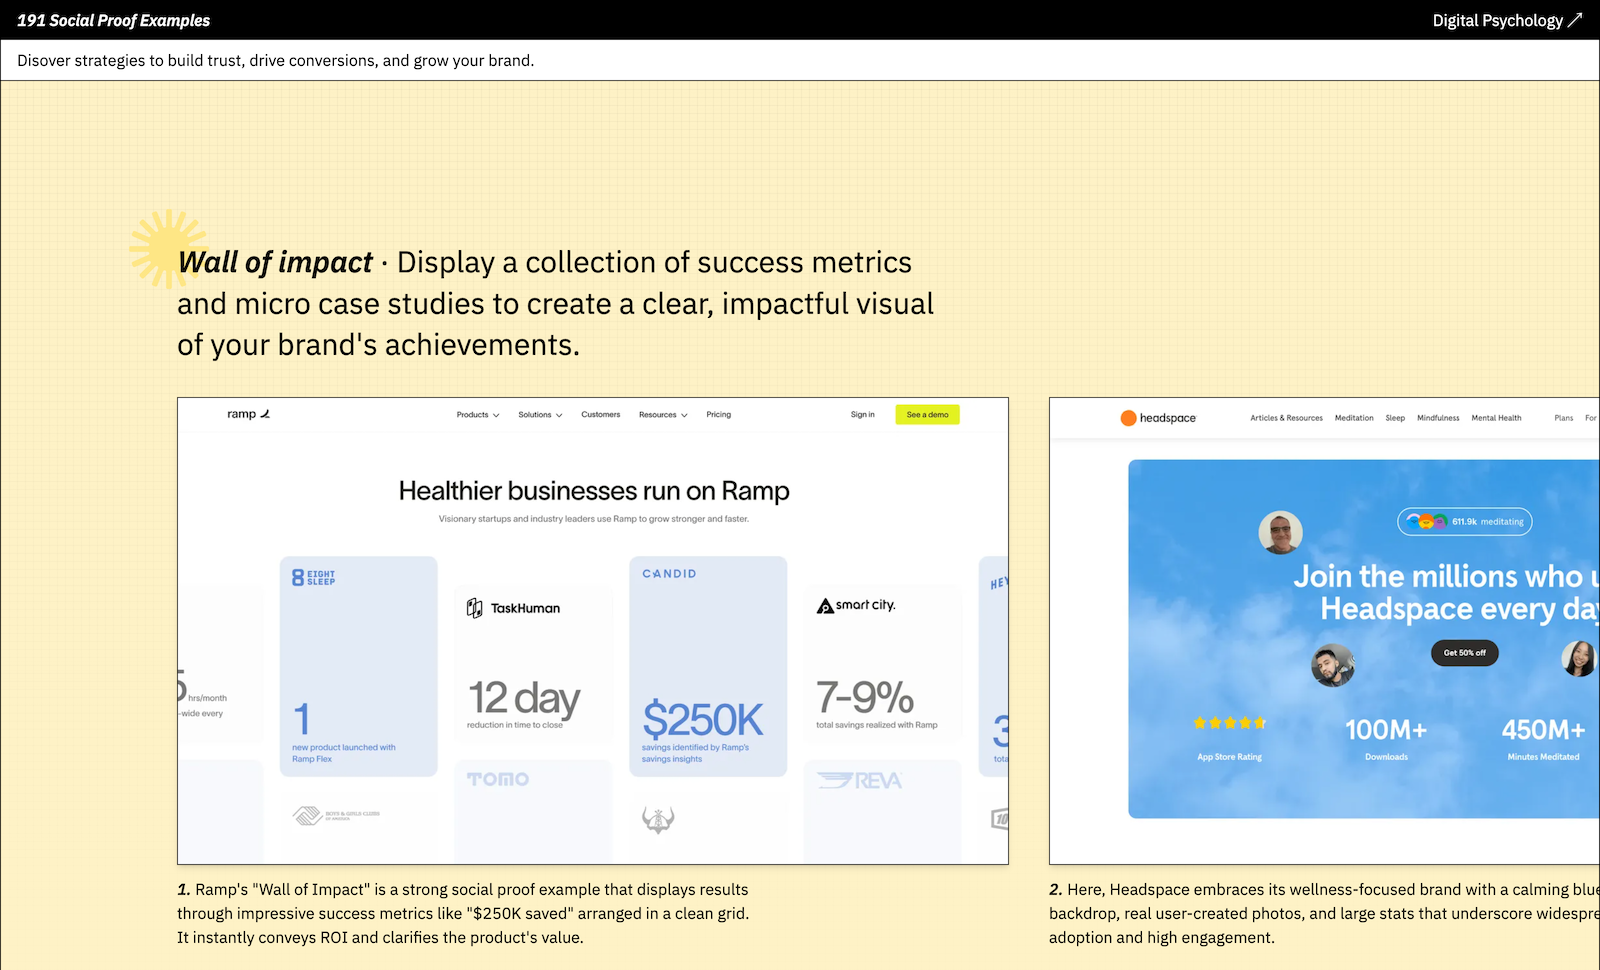Select the $250K savings metric

tap(703, 719)
